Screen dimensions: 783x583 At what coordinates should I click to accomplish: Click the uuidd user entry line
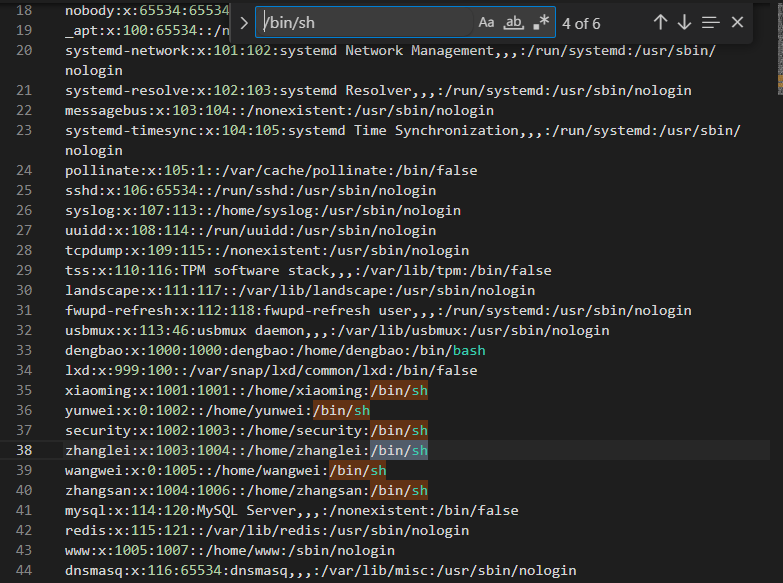click(251, 230)
